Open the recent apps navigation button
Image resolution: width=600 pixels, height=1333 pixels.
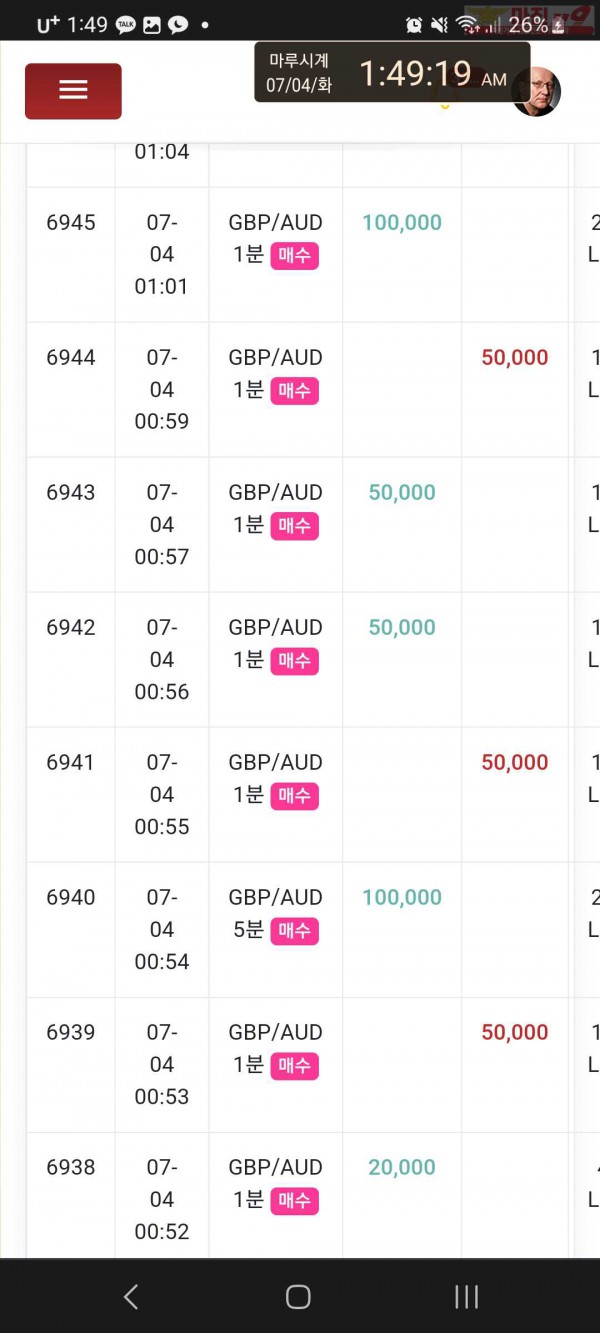click(466, 1297)
